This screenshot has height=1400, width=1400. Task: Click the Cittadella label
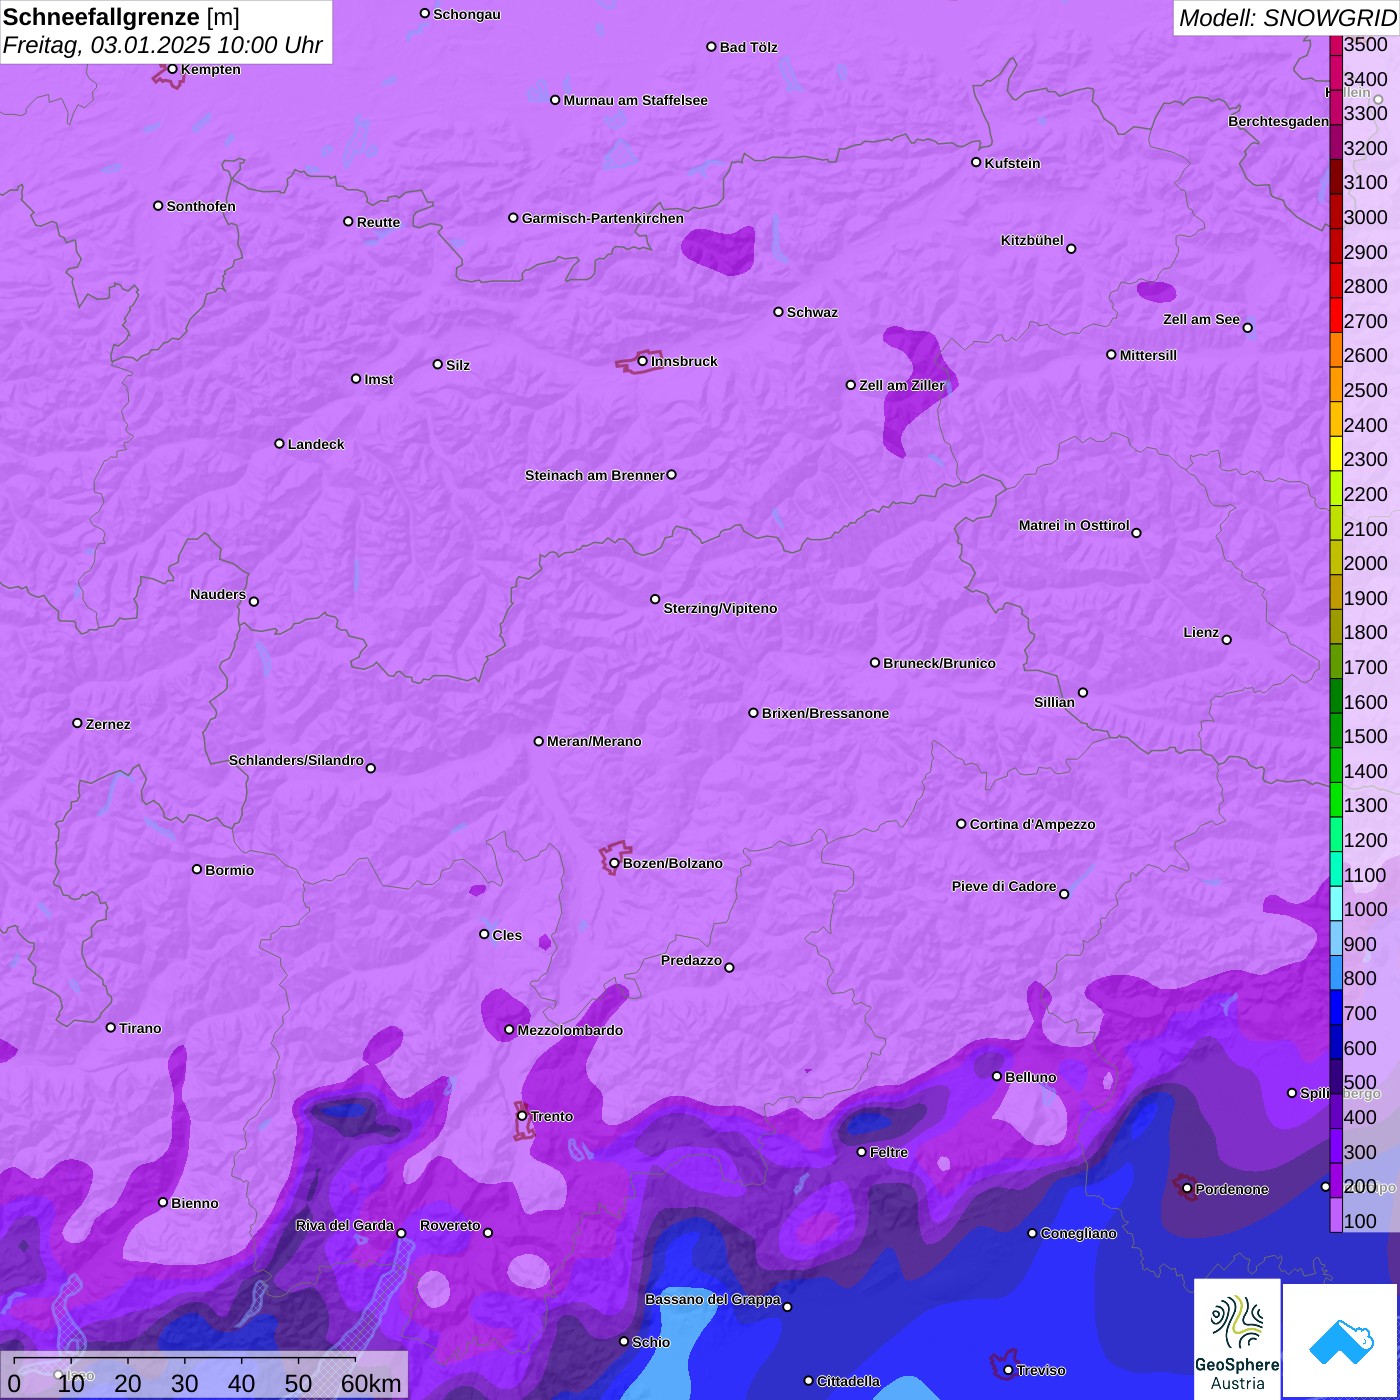(849, 1381)
